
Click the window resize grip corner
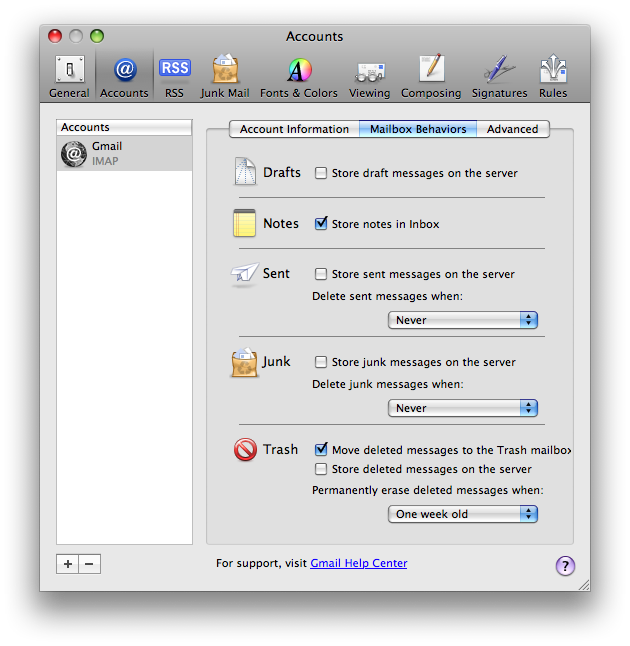click(584, 585)
